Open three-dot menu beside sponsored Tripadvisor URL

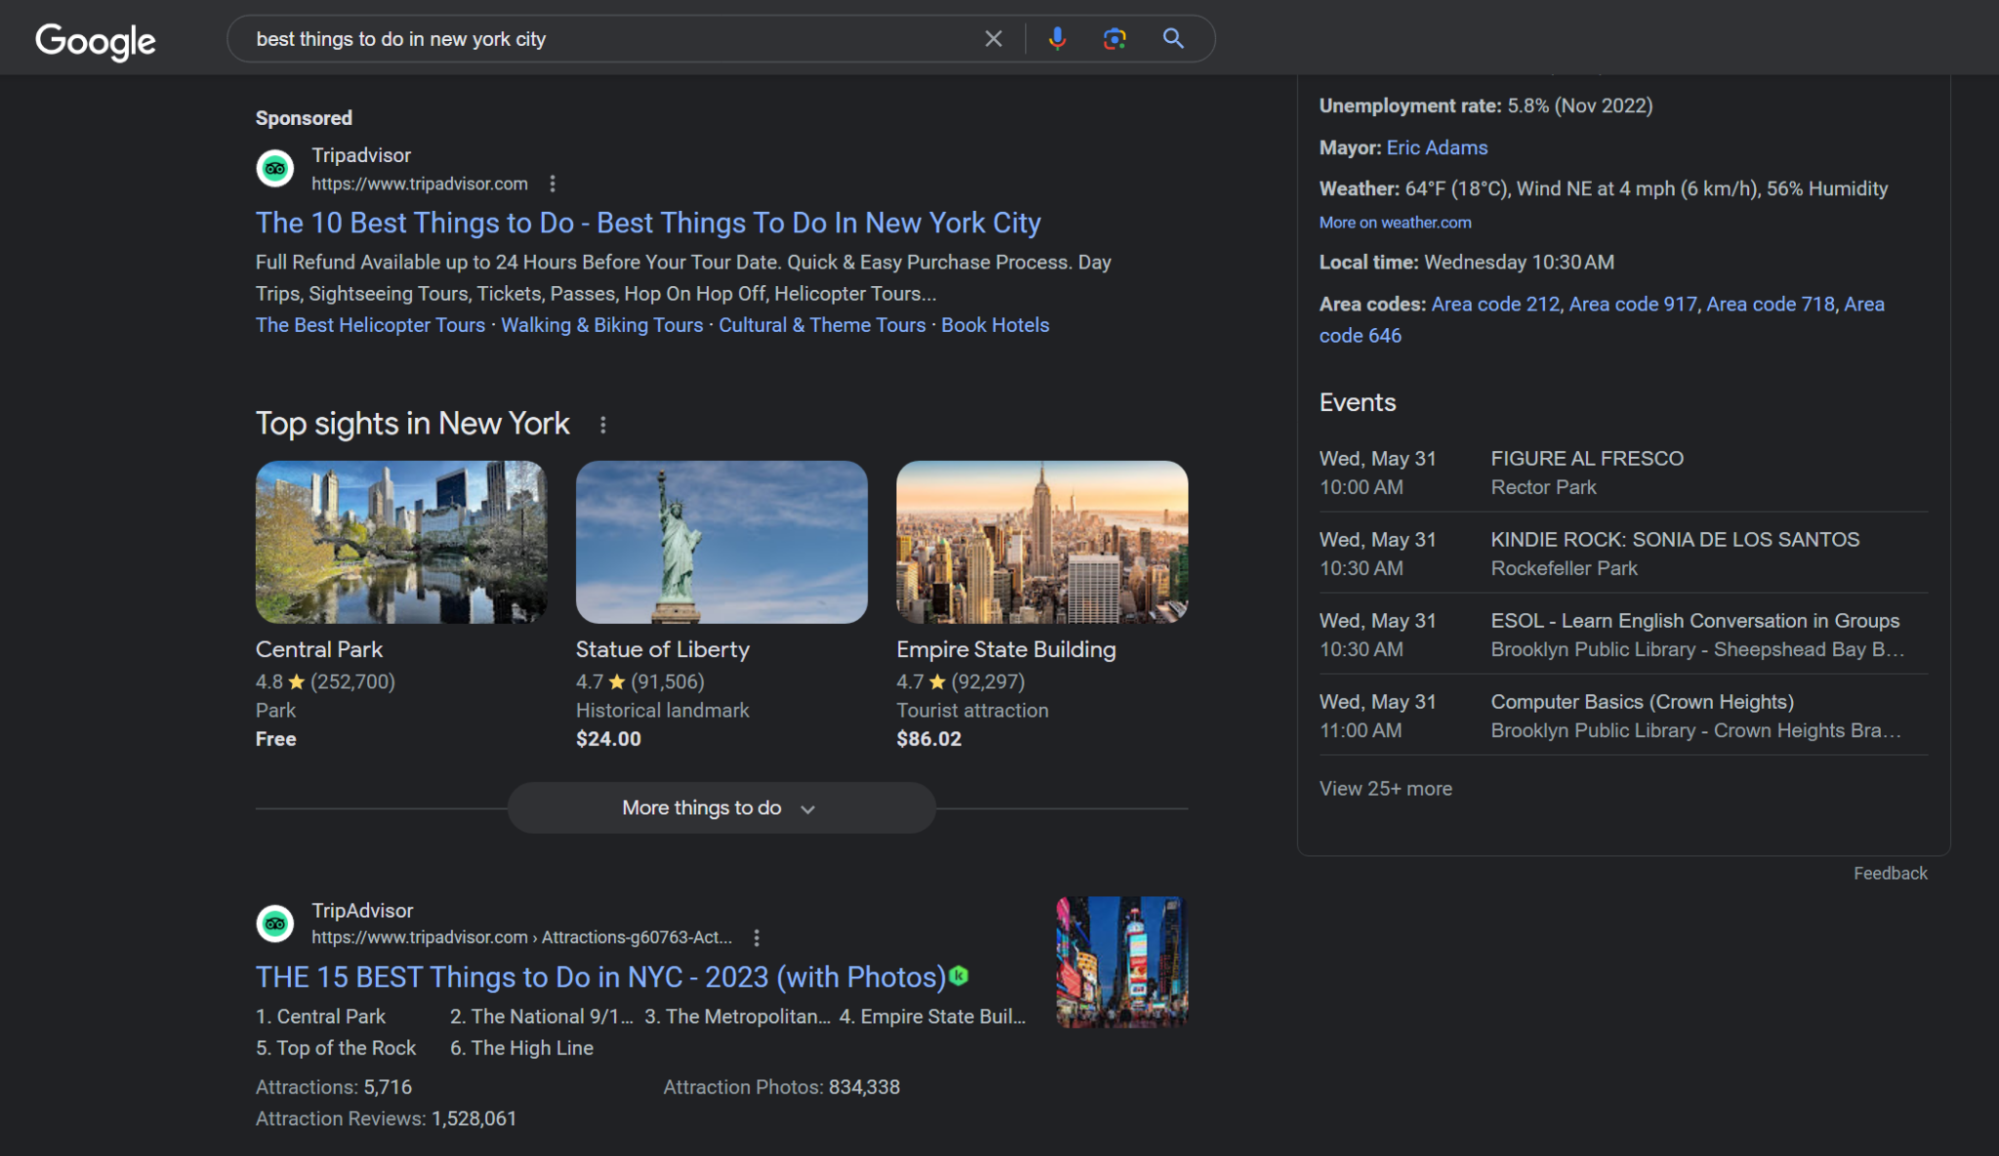pos(553,184)
